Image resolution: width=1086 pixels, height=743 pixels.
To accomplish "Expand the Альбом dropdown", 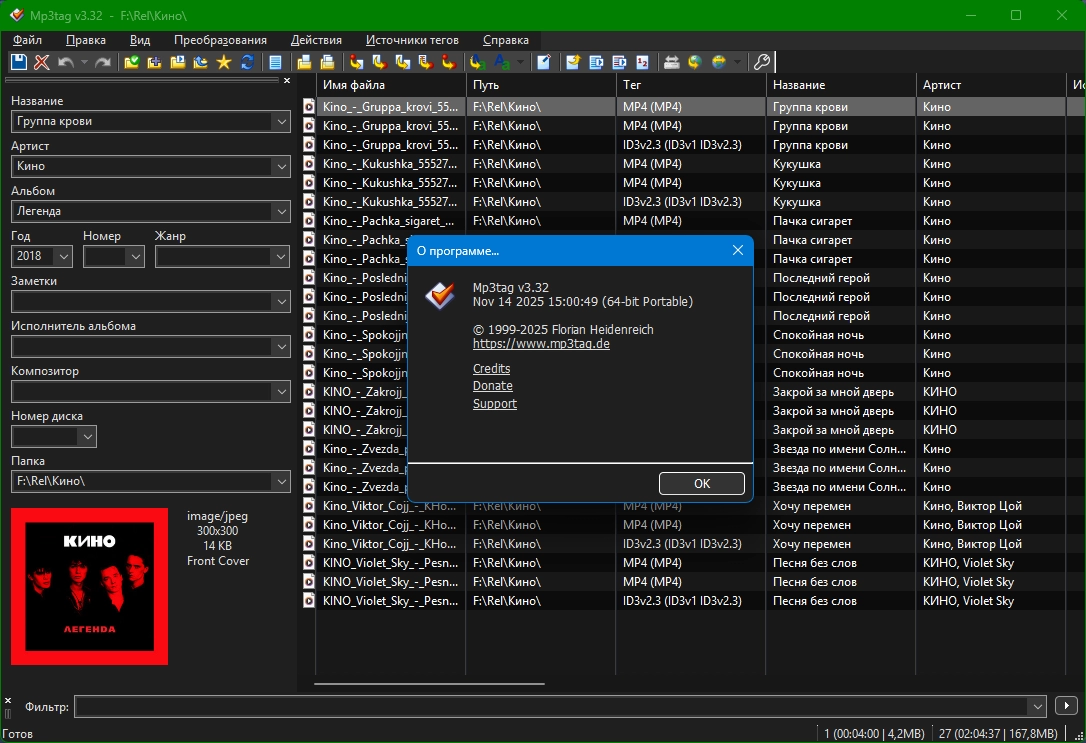I will (280, 212).
